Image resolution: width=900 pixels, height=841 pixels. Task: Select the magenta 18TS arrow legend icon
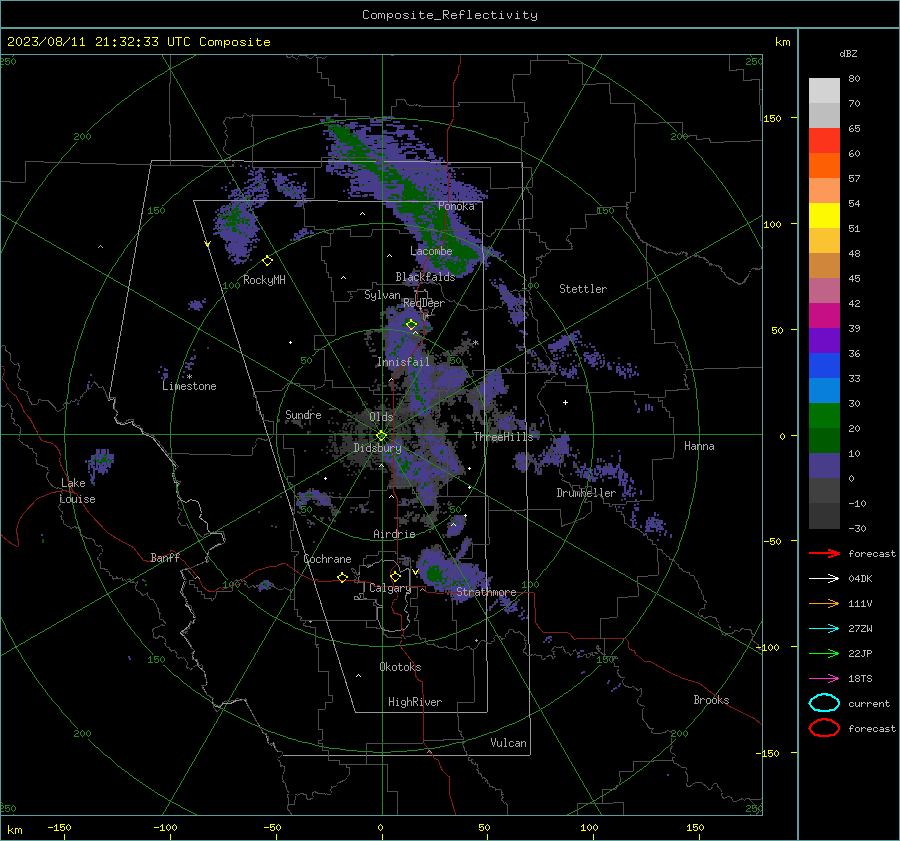(824, 679)
